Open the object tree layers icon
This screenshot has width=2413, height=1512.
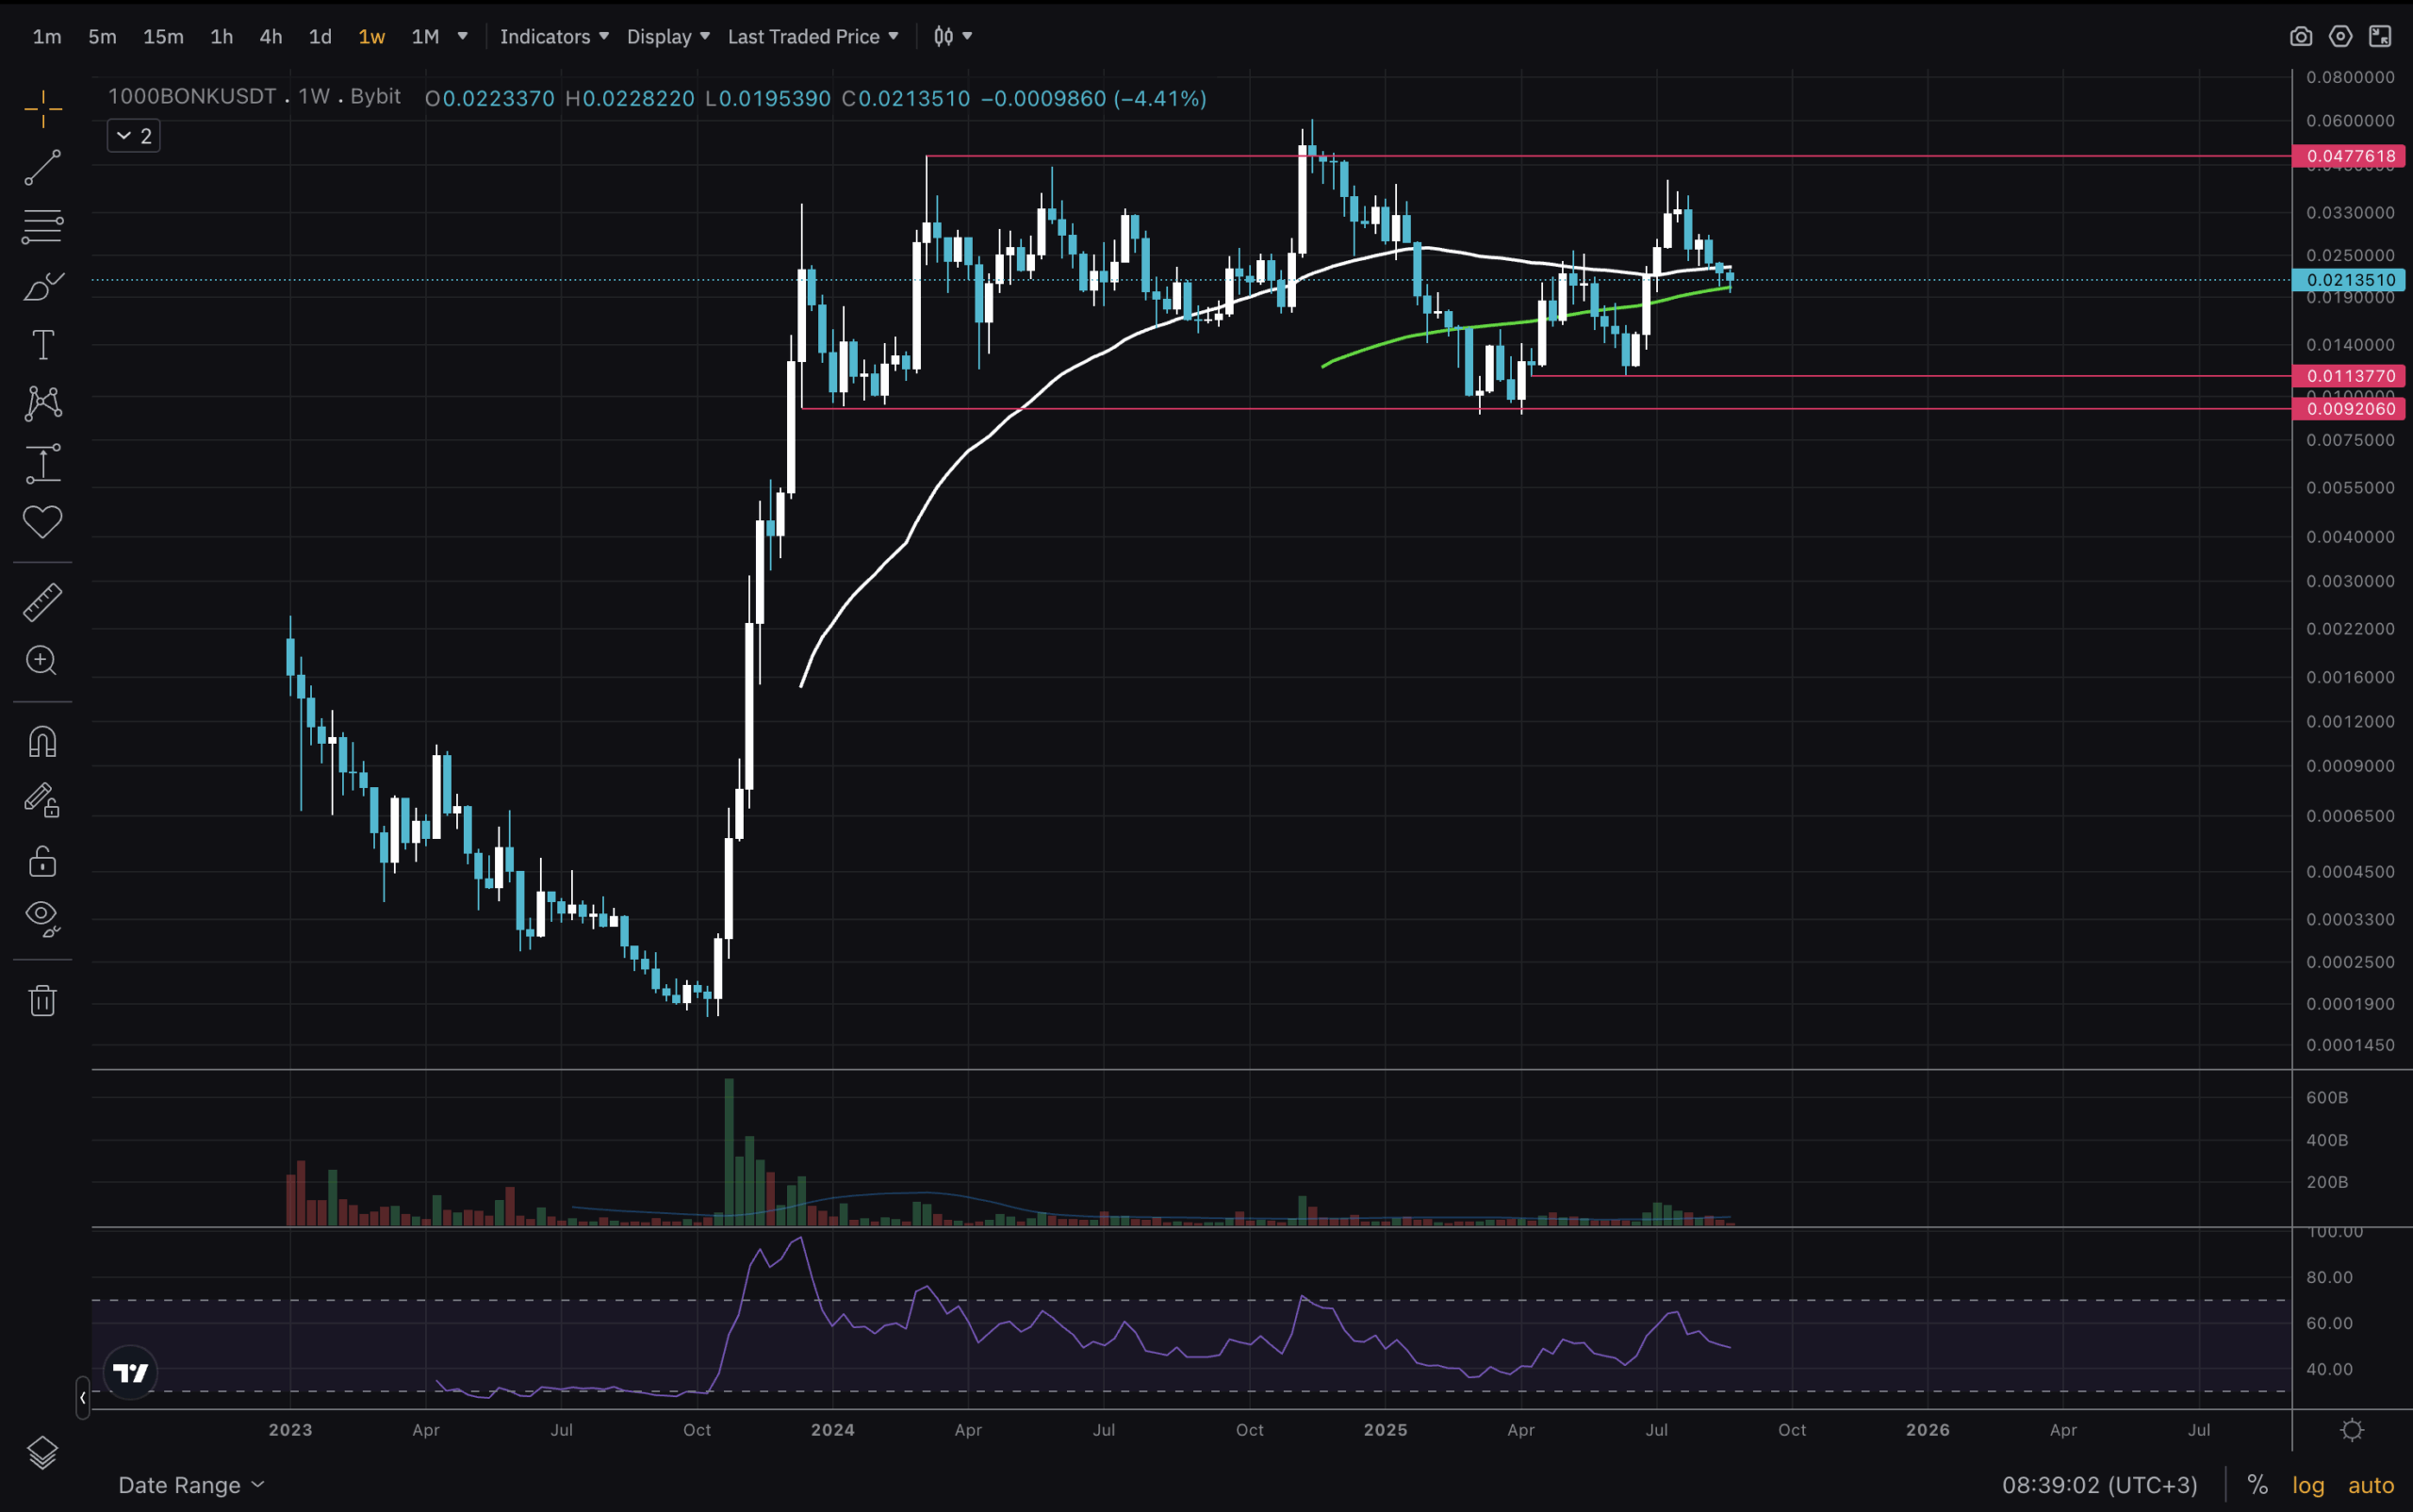42,1452
